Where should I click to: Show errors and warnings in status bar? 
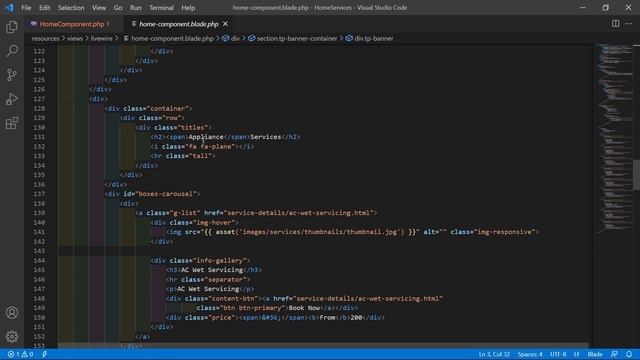(20, 354)
